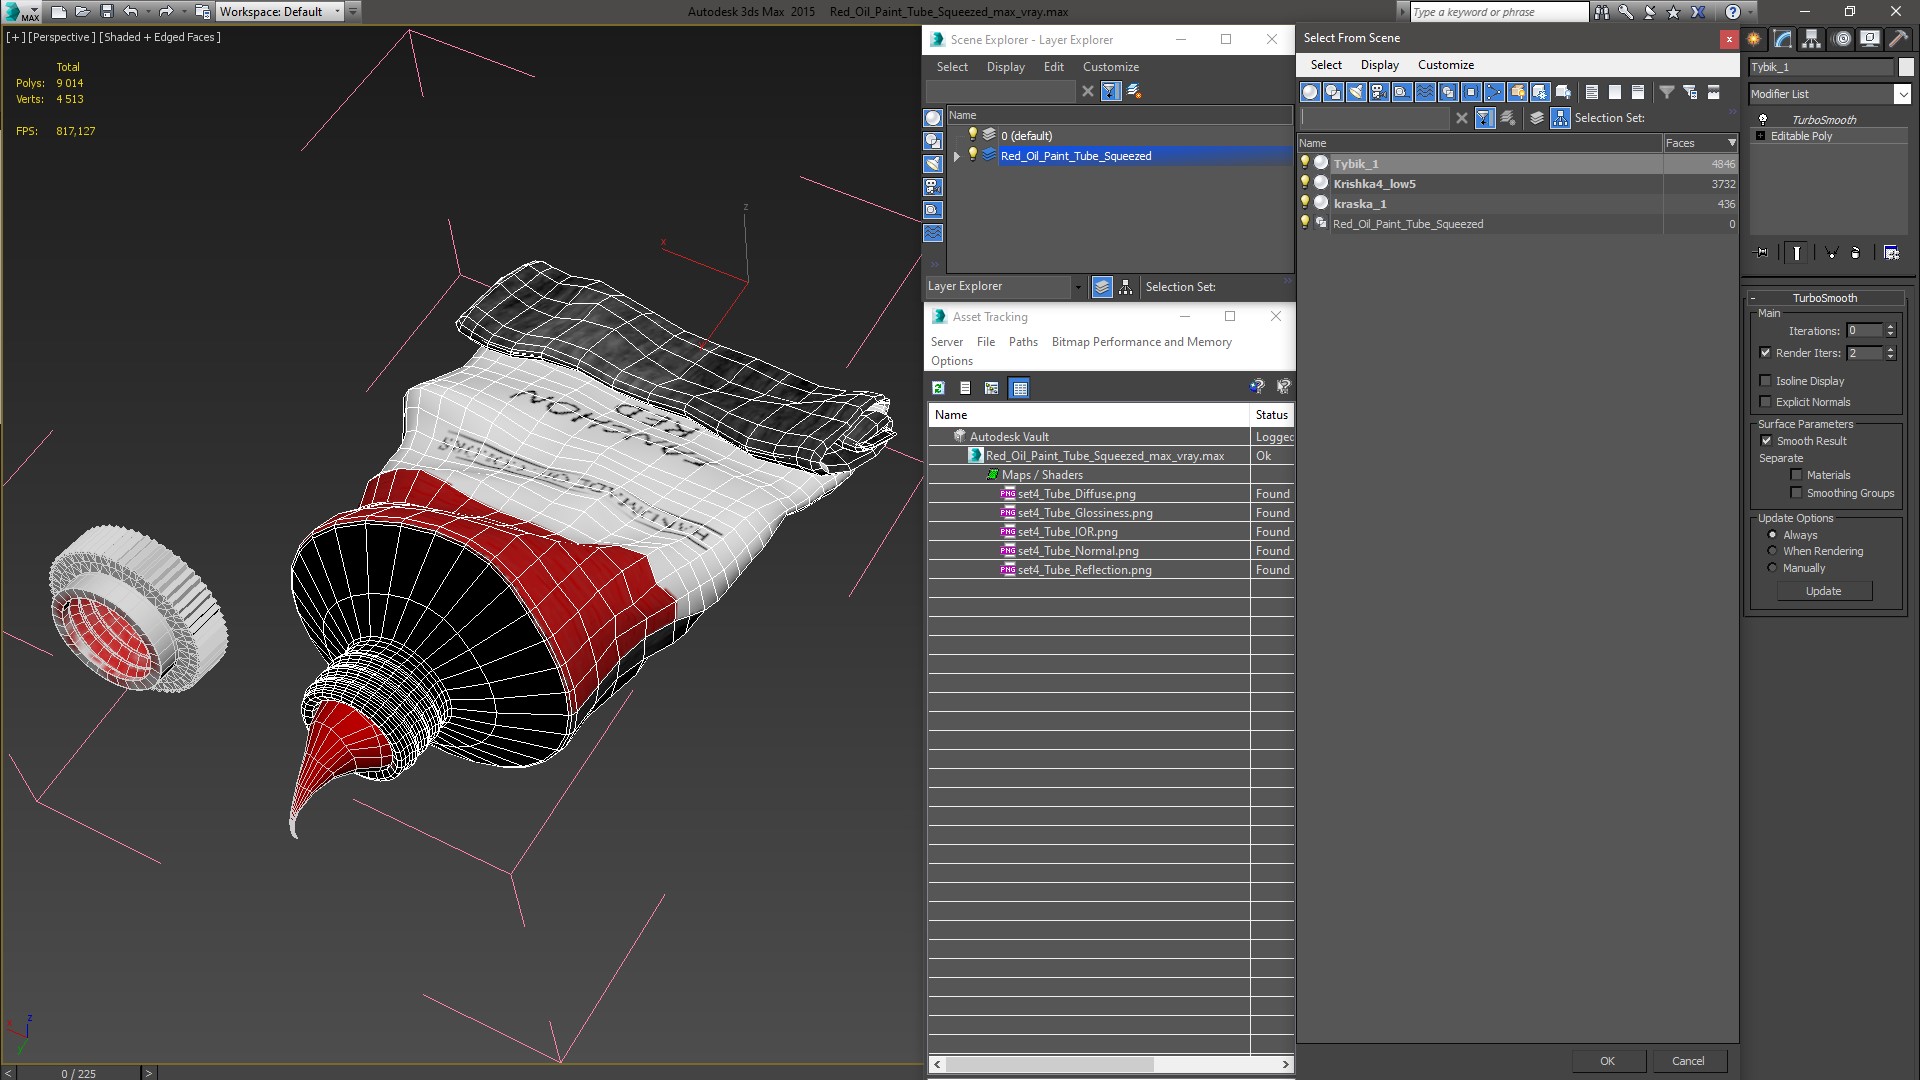
Task: Click the object color swatch beside Tybik_1
Action: click(1905, 67)
